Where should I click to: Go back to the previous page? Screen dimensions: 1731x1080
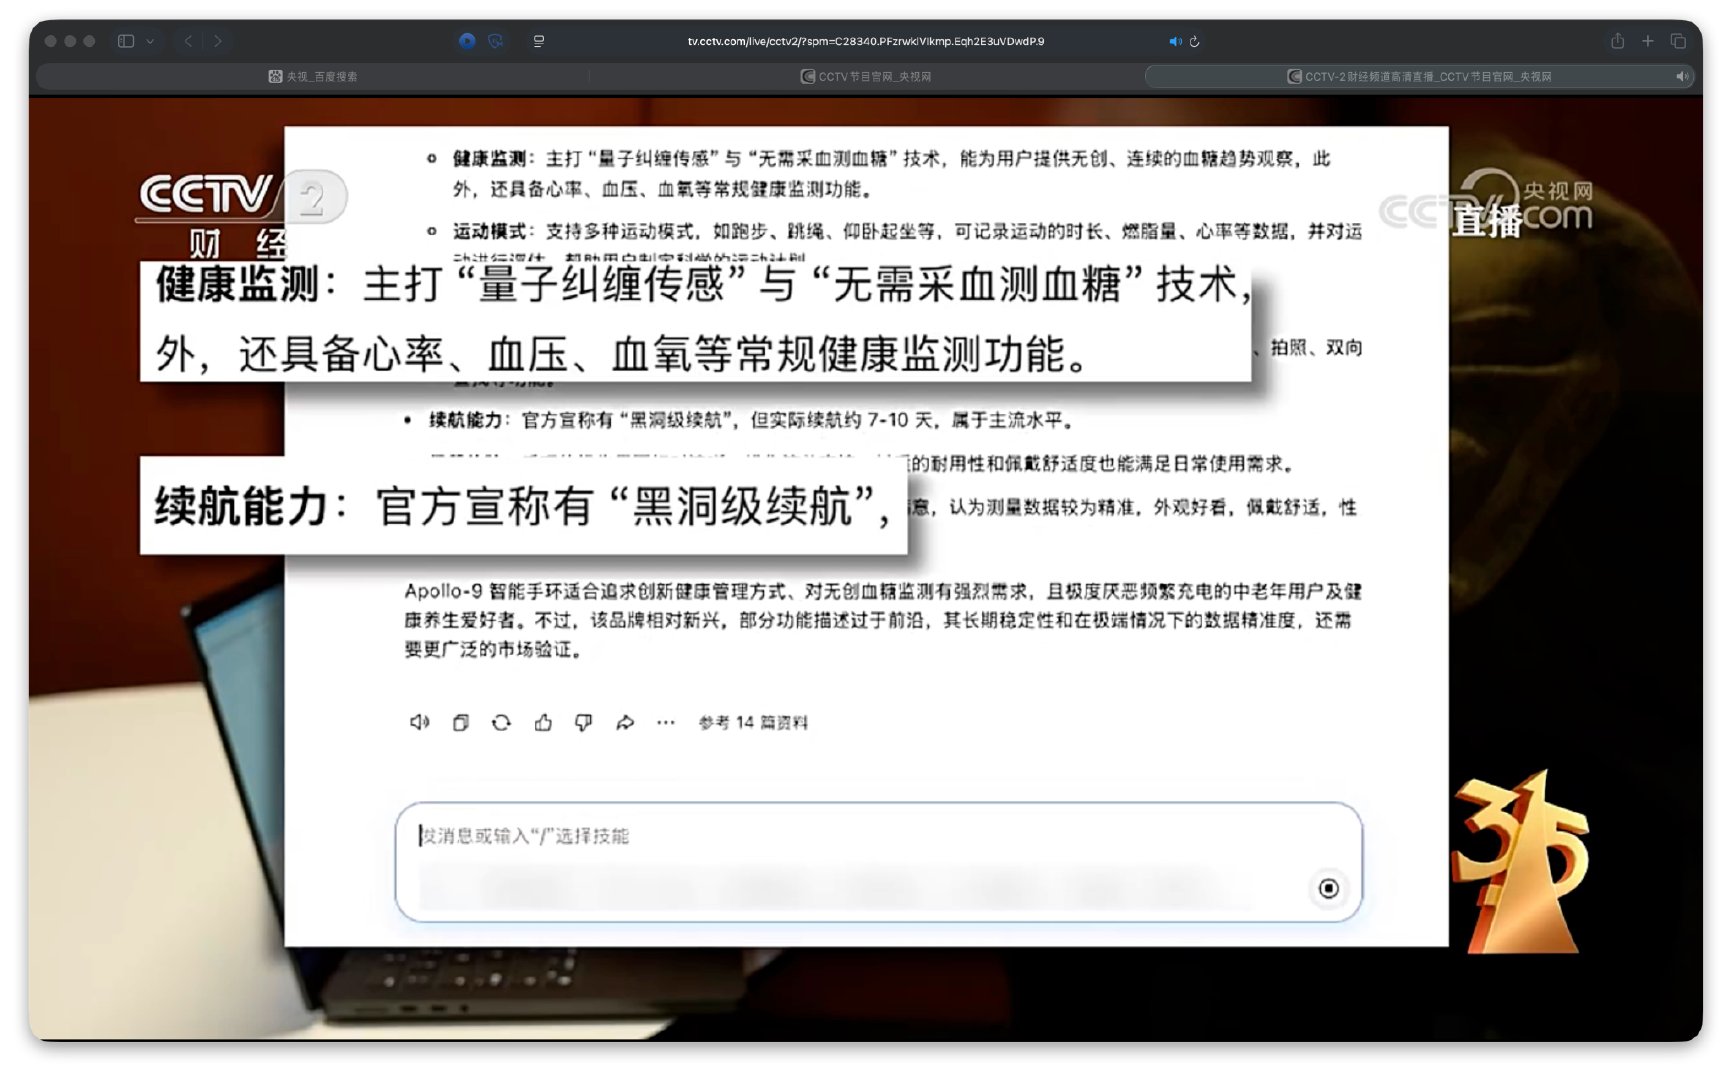coord(188,41)
